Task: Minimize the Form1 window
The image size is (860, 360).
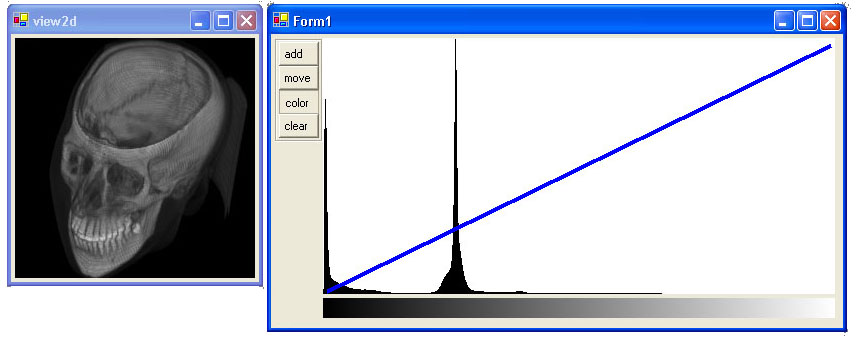Action: 784,21
